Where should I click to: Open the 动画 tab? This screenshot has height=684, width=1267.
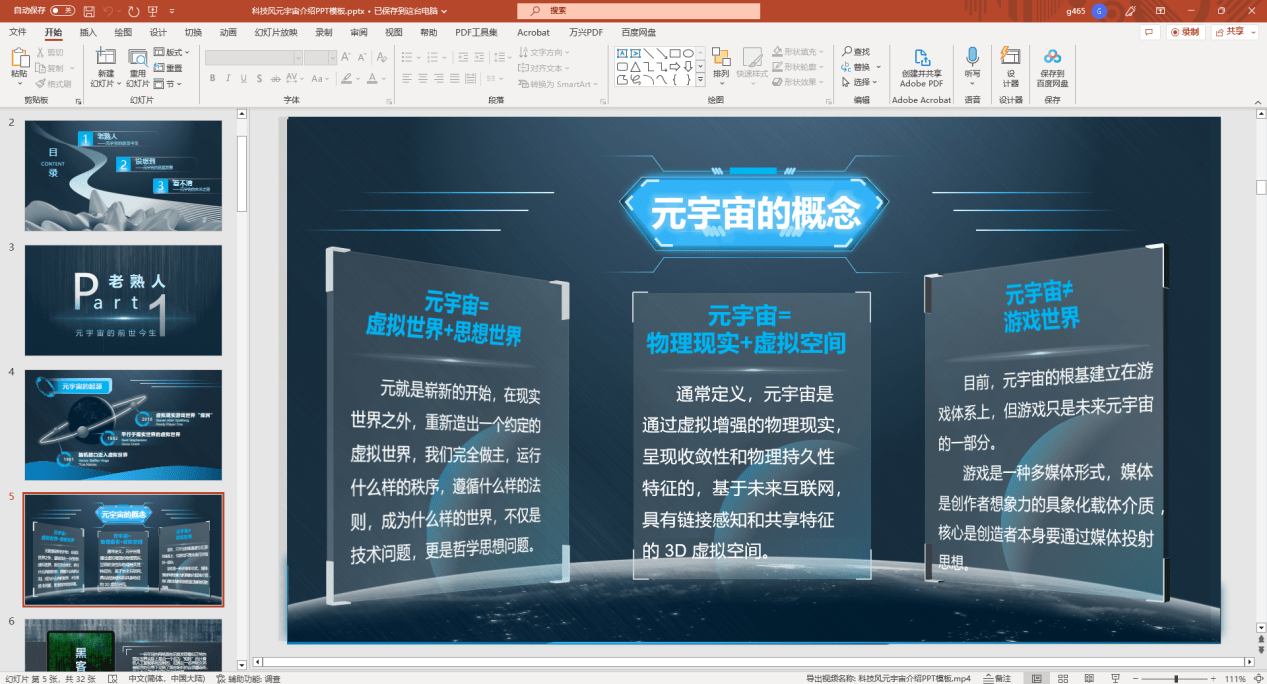pos(228,32)
